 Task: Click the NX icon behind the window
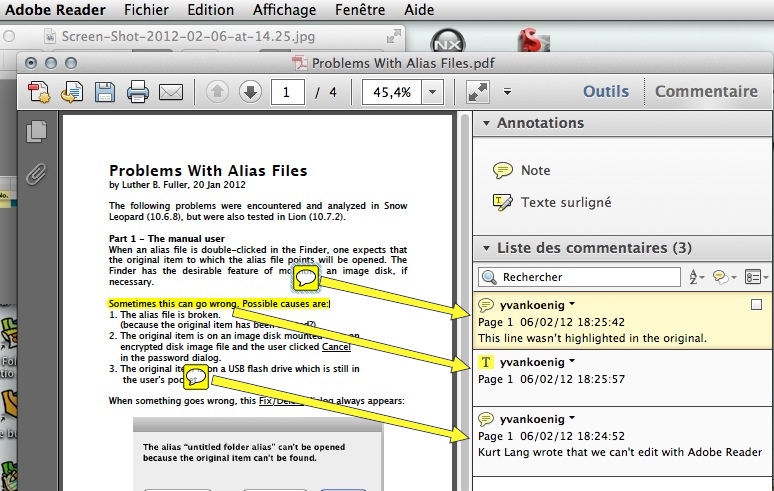click(448, 41)
